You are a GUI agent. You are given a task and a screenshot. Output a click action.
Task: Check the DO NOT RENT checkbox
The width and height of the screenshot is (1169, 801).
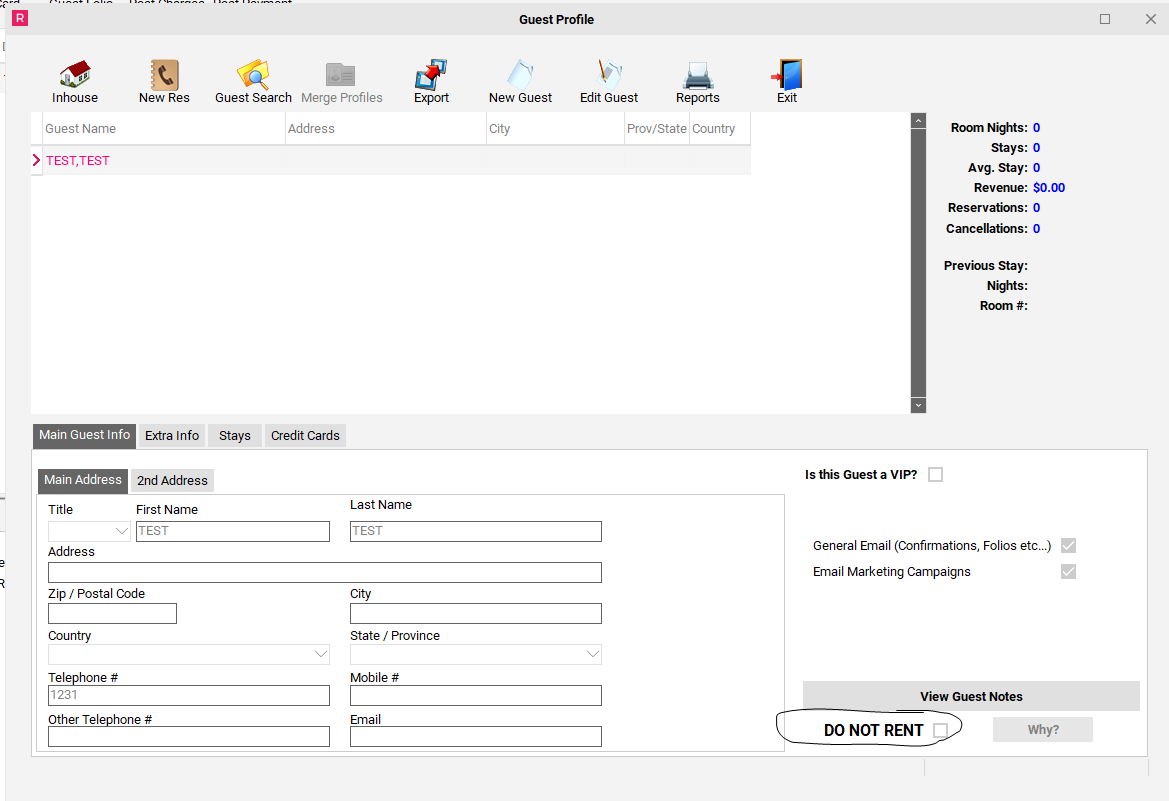(x=941, y=731)
